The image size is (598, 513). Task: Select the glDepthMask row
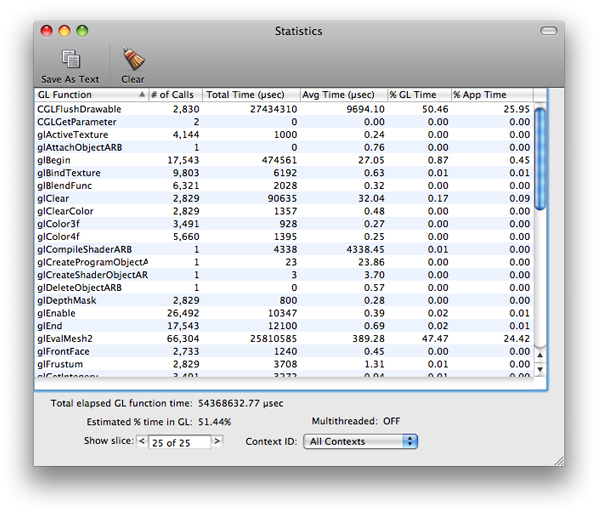click(284, 301)
